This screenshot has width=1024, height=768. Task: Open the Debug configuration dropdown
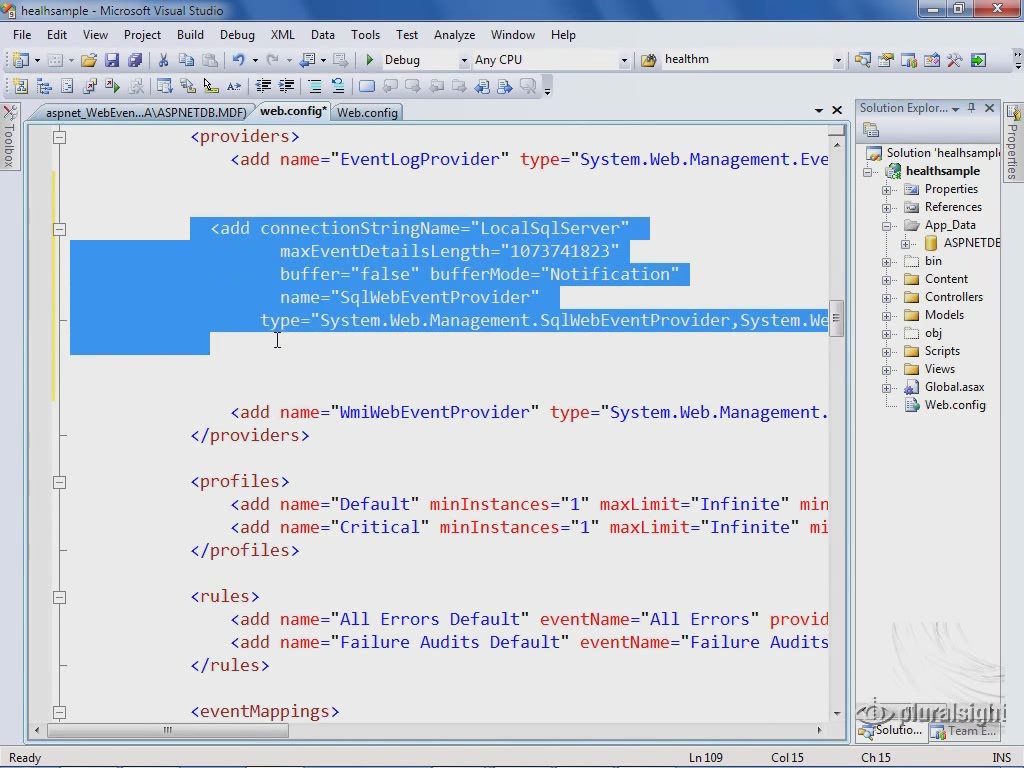(464, 60)
